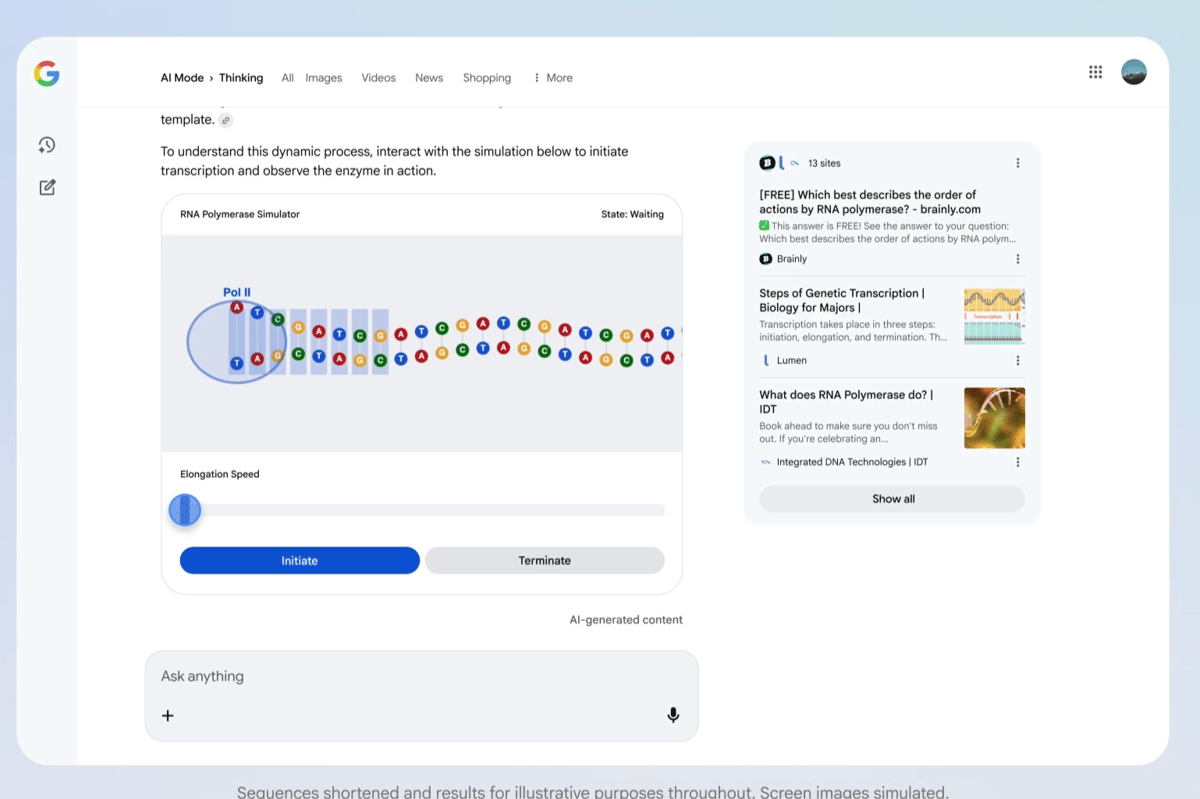1200x799 pixels.
Task: Click the new chat compose icon
Action: pos(47,187)
